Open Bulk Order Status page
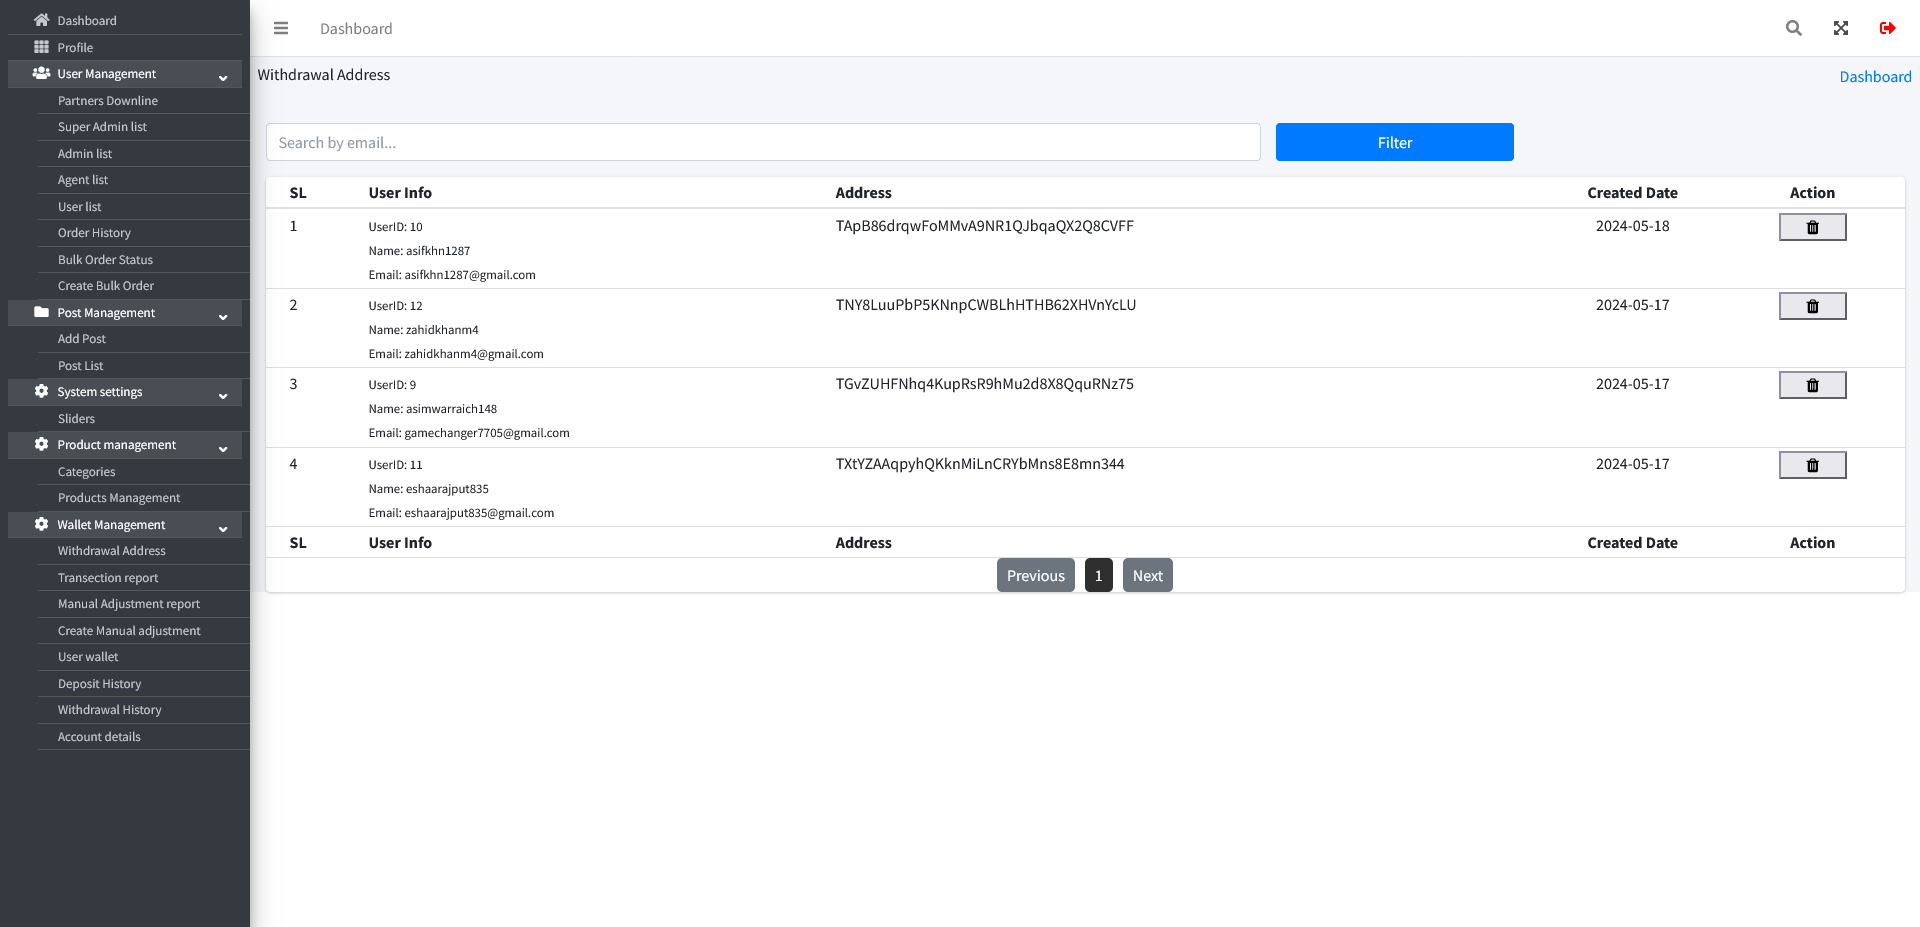The width and height of the screenshot is (1920, 927). click(105, 260)
